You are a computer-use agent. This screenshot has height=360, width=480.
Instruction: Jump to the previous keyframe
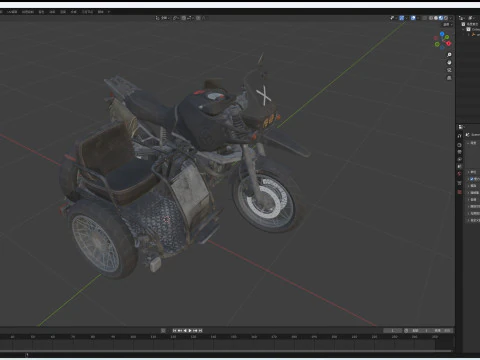coord(180,331)
